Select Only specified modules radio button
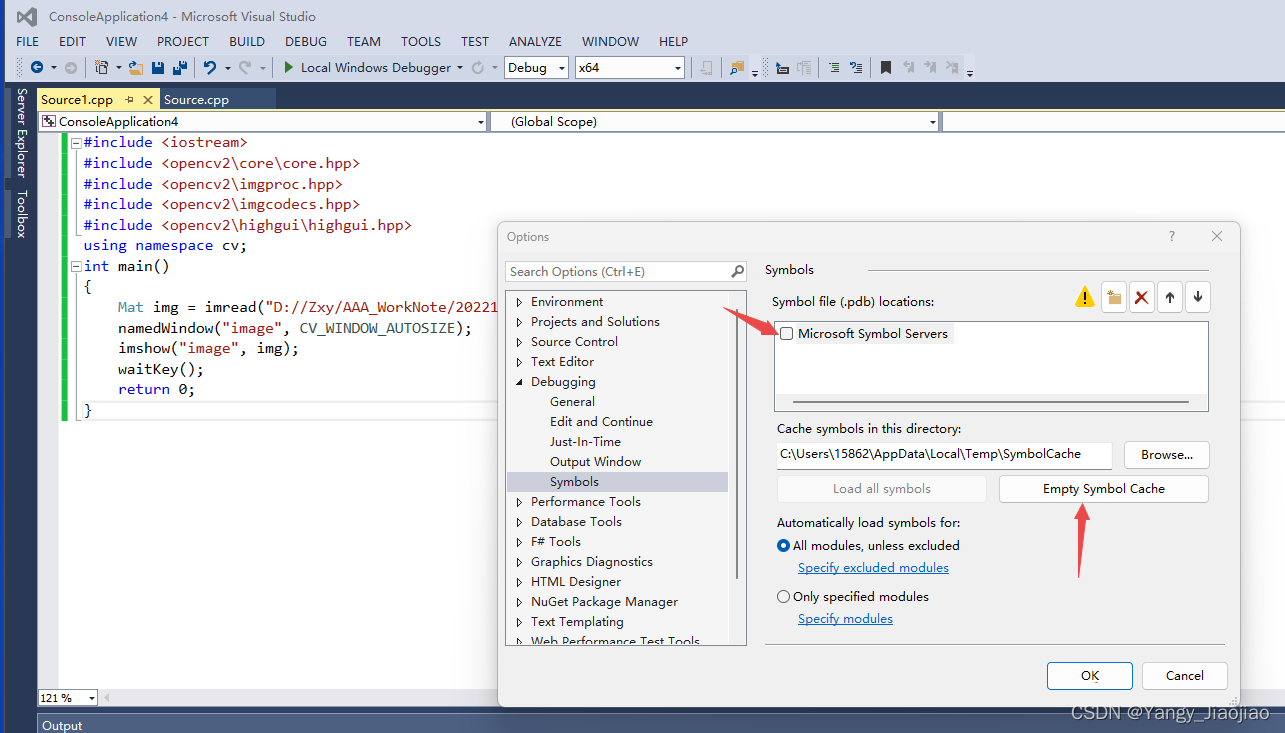The width and height of the screenshot is (1285, 733). pos(784,597)
